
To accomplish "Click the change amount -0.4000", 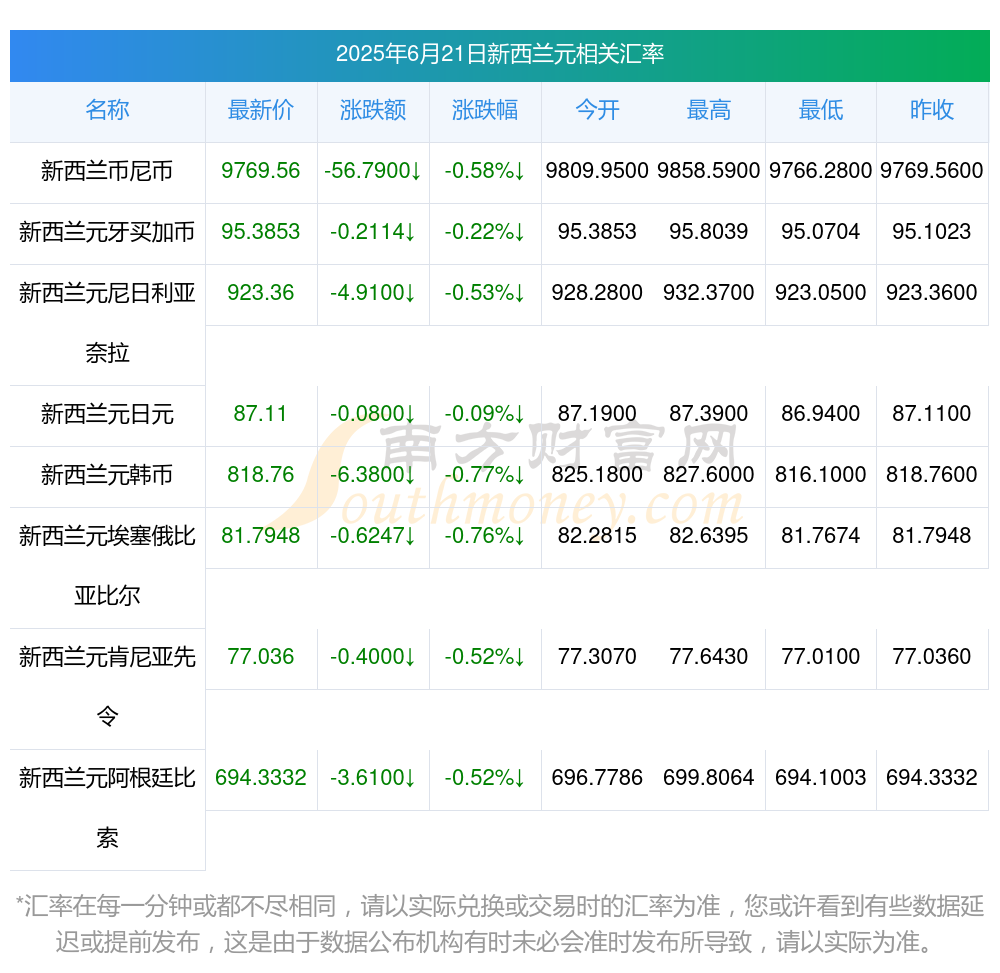I will 373,657.
